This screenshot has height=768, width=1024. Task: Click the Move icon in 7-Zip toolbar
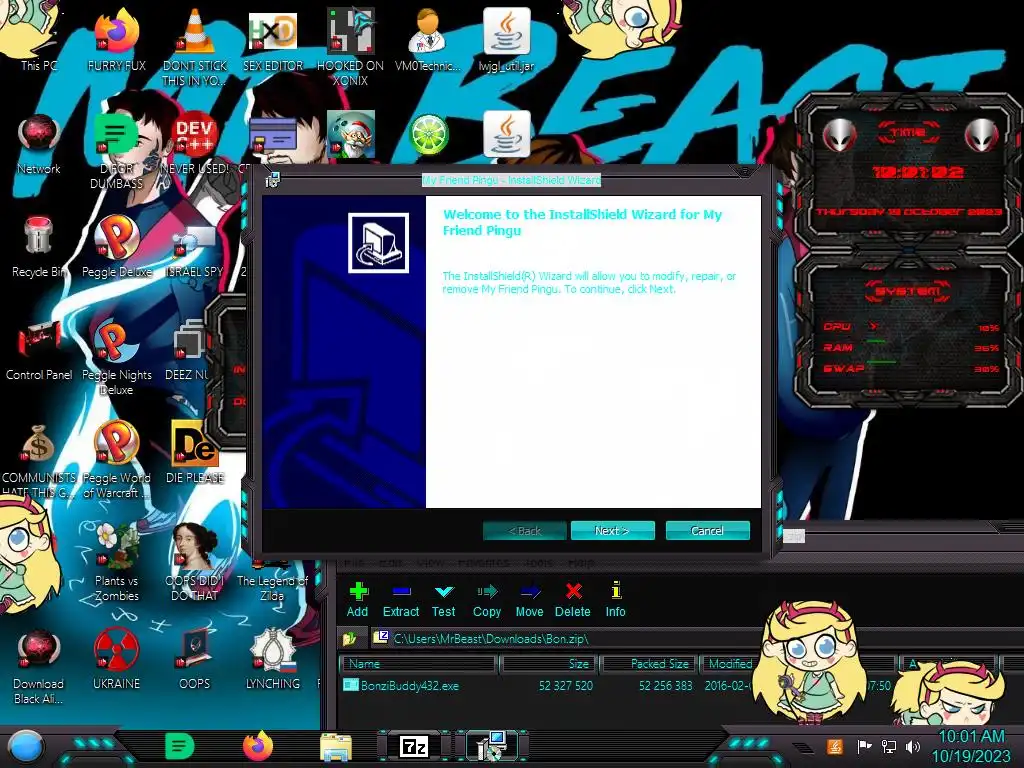tap(530, 591)
